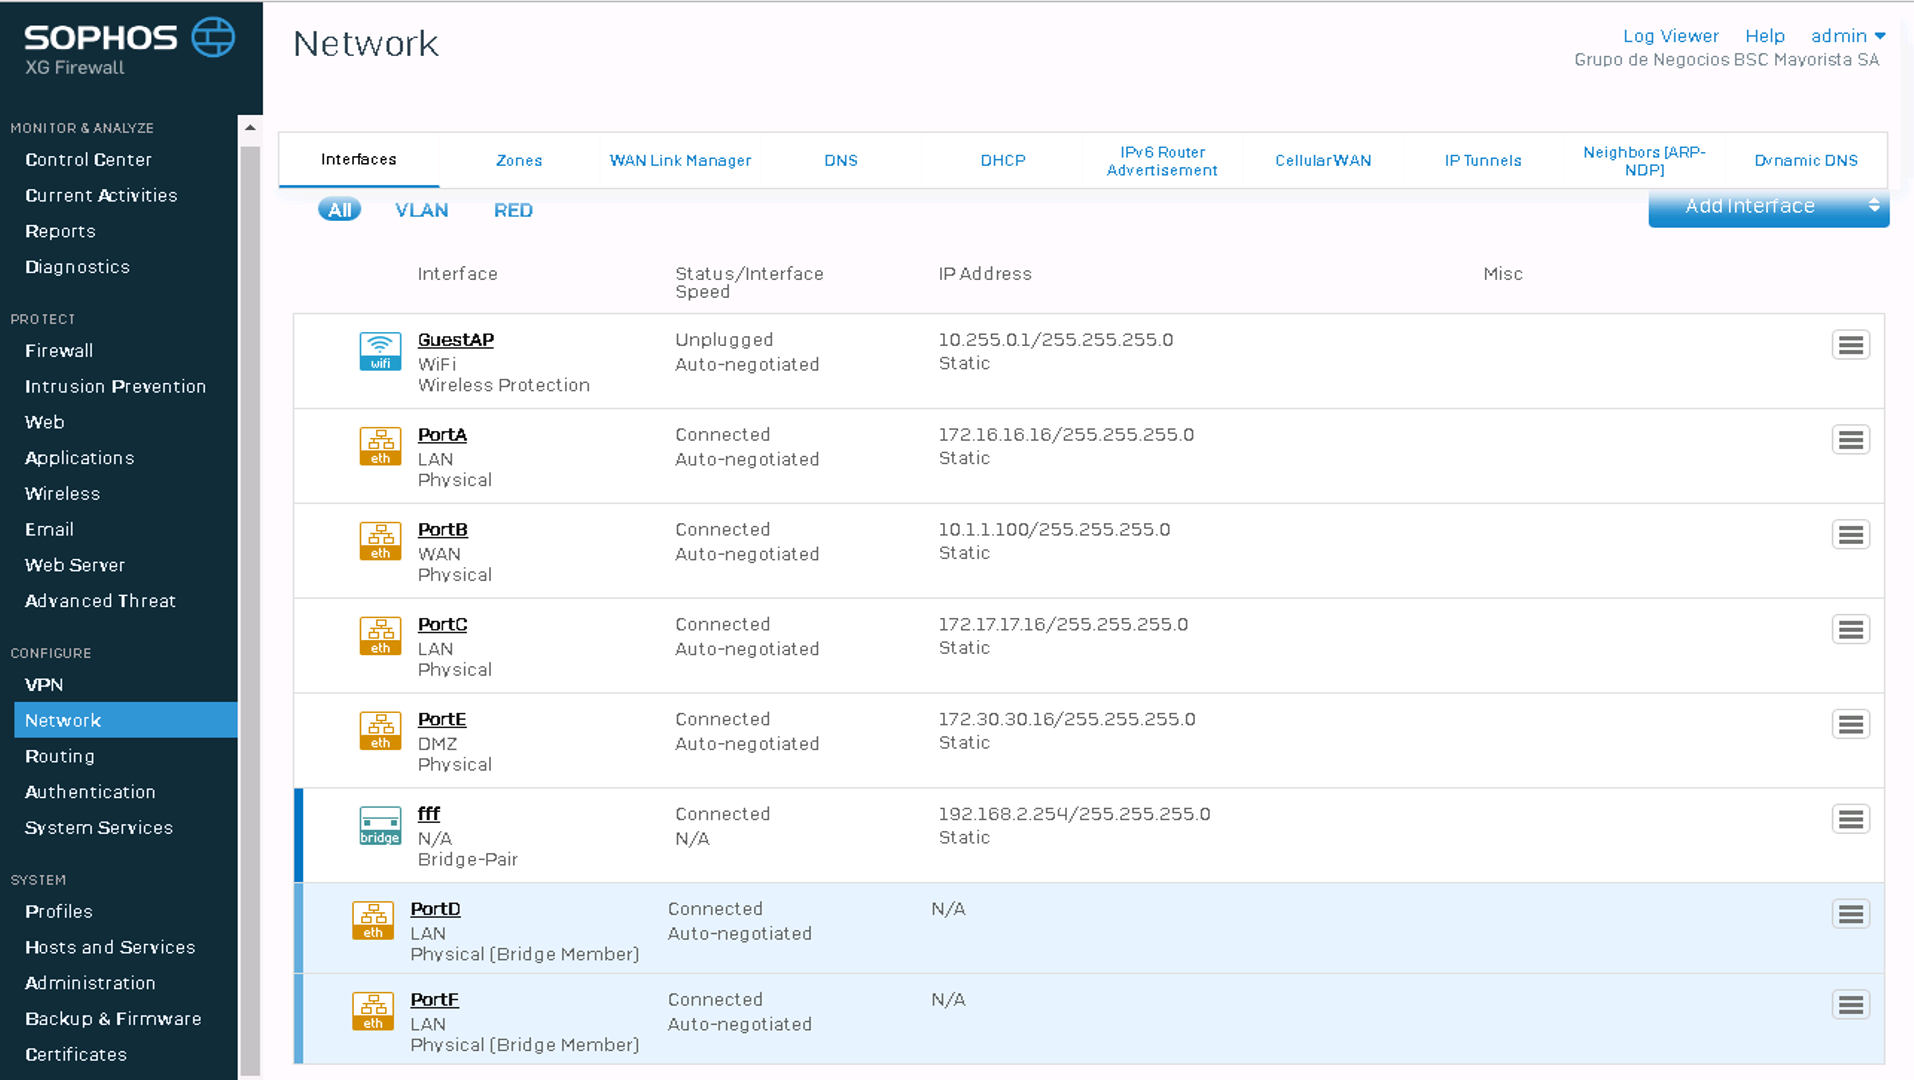Click the sidebar vertical scrollbar track
This screenshot has width=1914, height=1080.
pyautogui.click(x=250, y=610)
